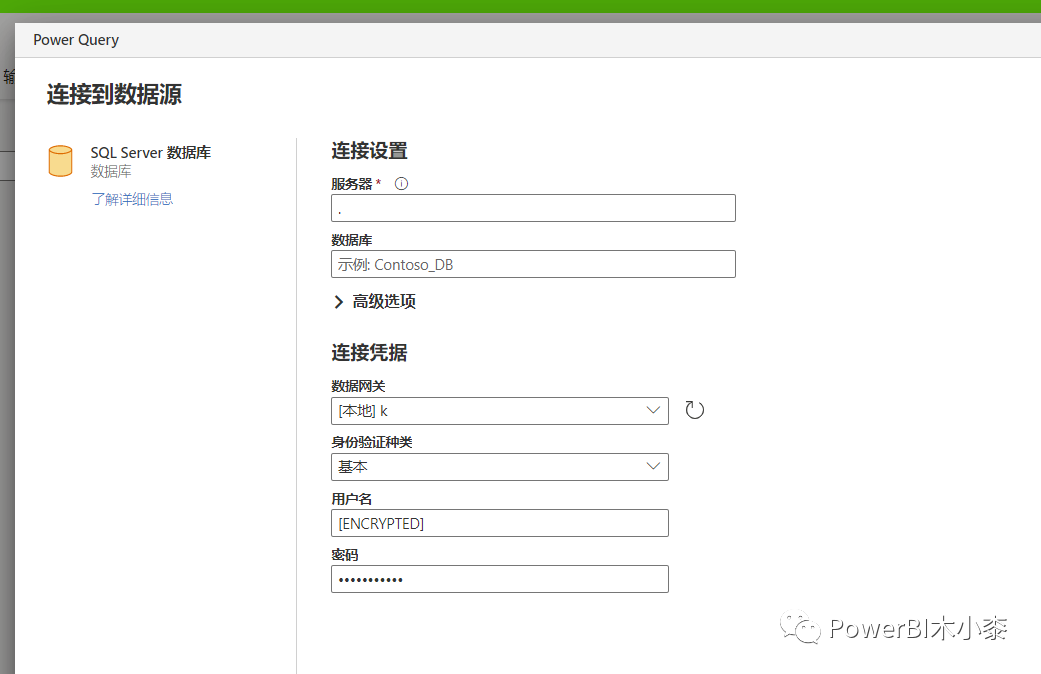1041x674 pixels.
Task: Click the Power Query title text
Action: pos(76,40)
